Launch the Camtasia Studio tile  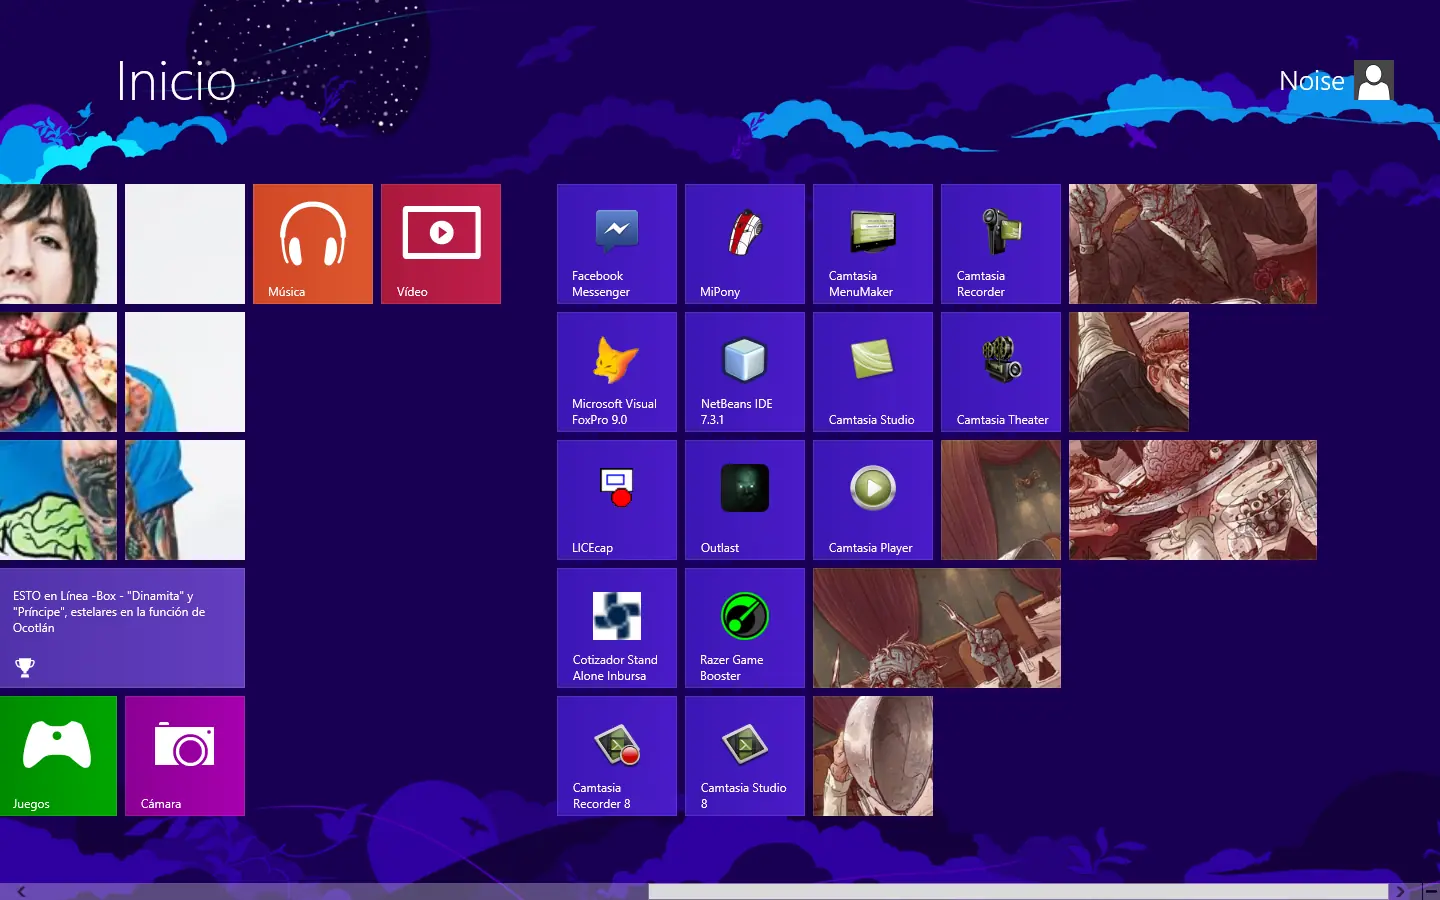(873, 372)
